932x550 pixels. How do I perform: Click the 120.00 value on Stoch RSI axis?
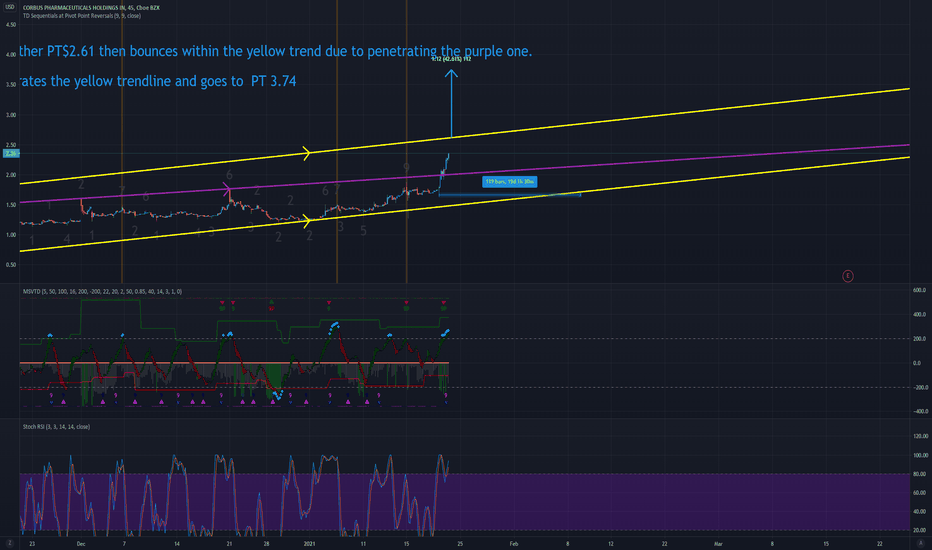[x=920, y=436]
